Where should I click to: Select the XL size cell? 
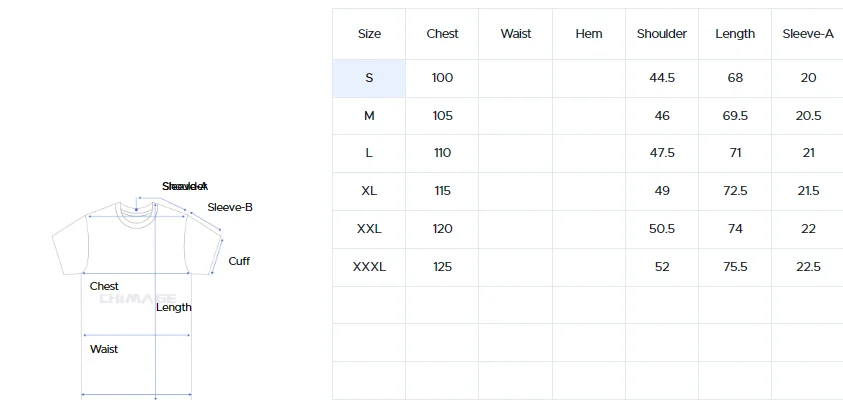click(369, 191)
